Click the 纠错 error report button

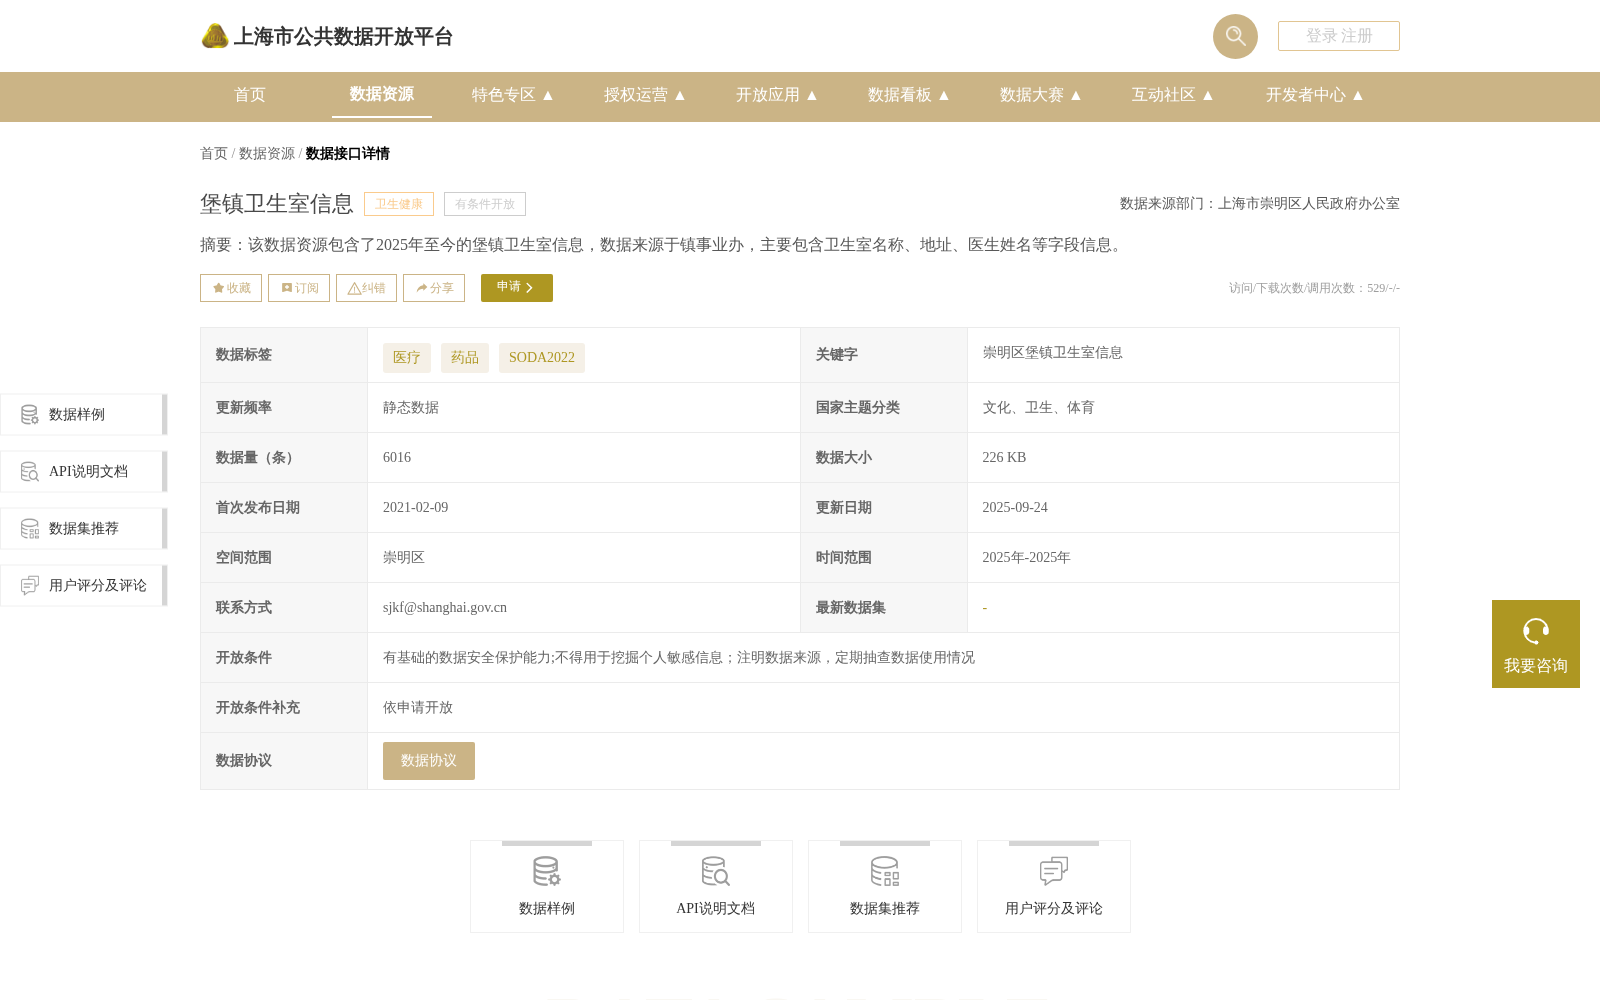[x=366, y=288]
